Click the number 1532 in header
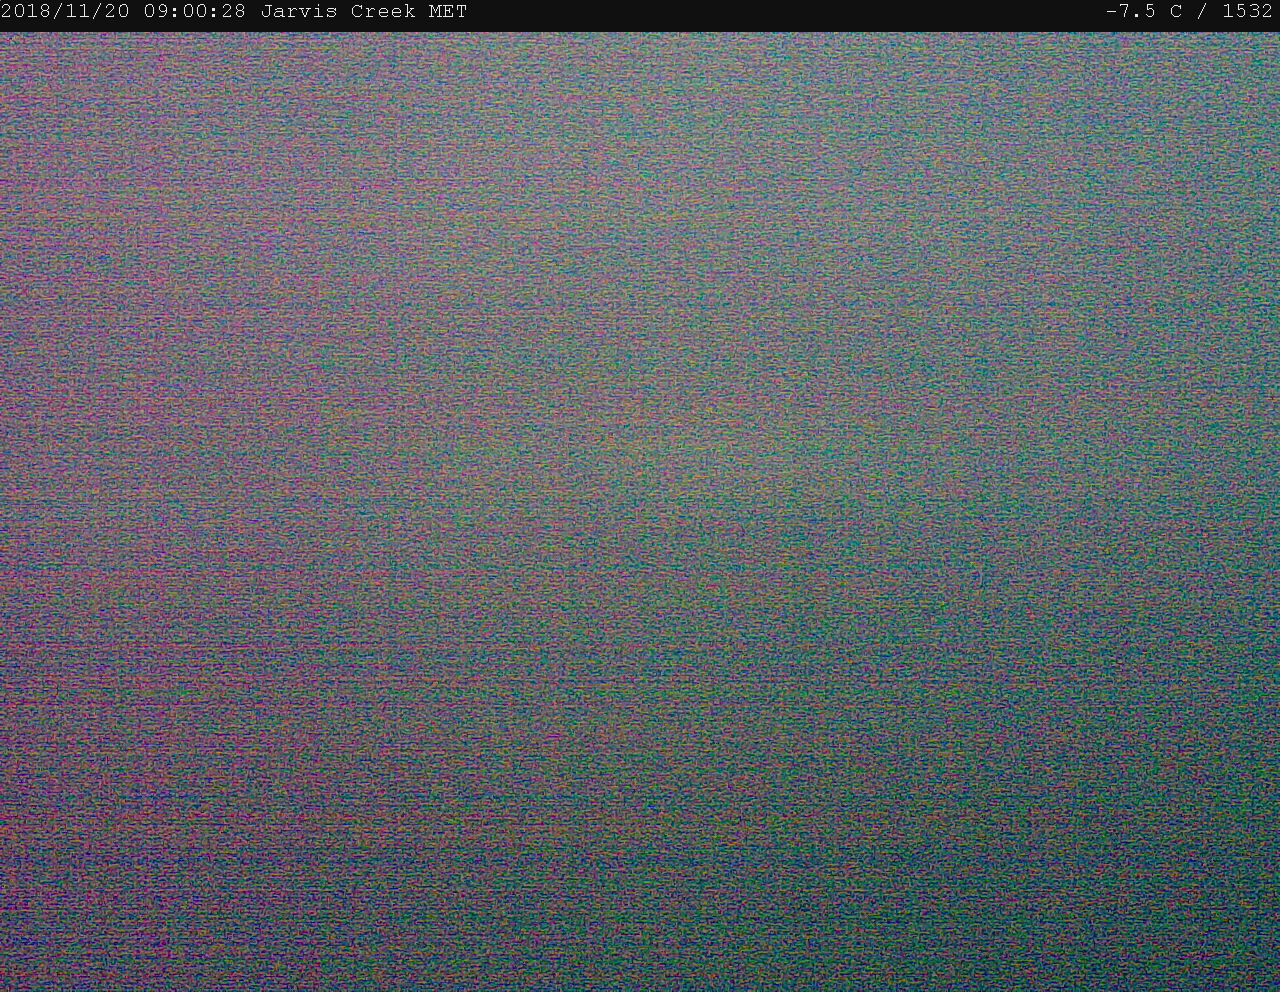Screen dimensions: 1280x992 point(1247,12)
